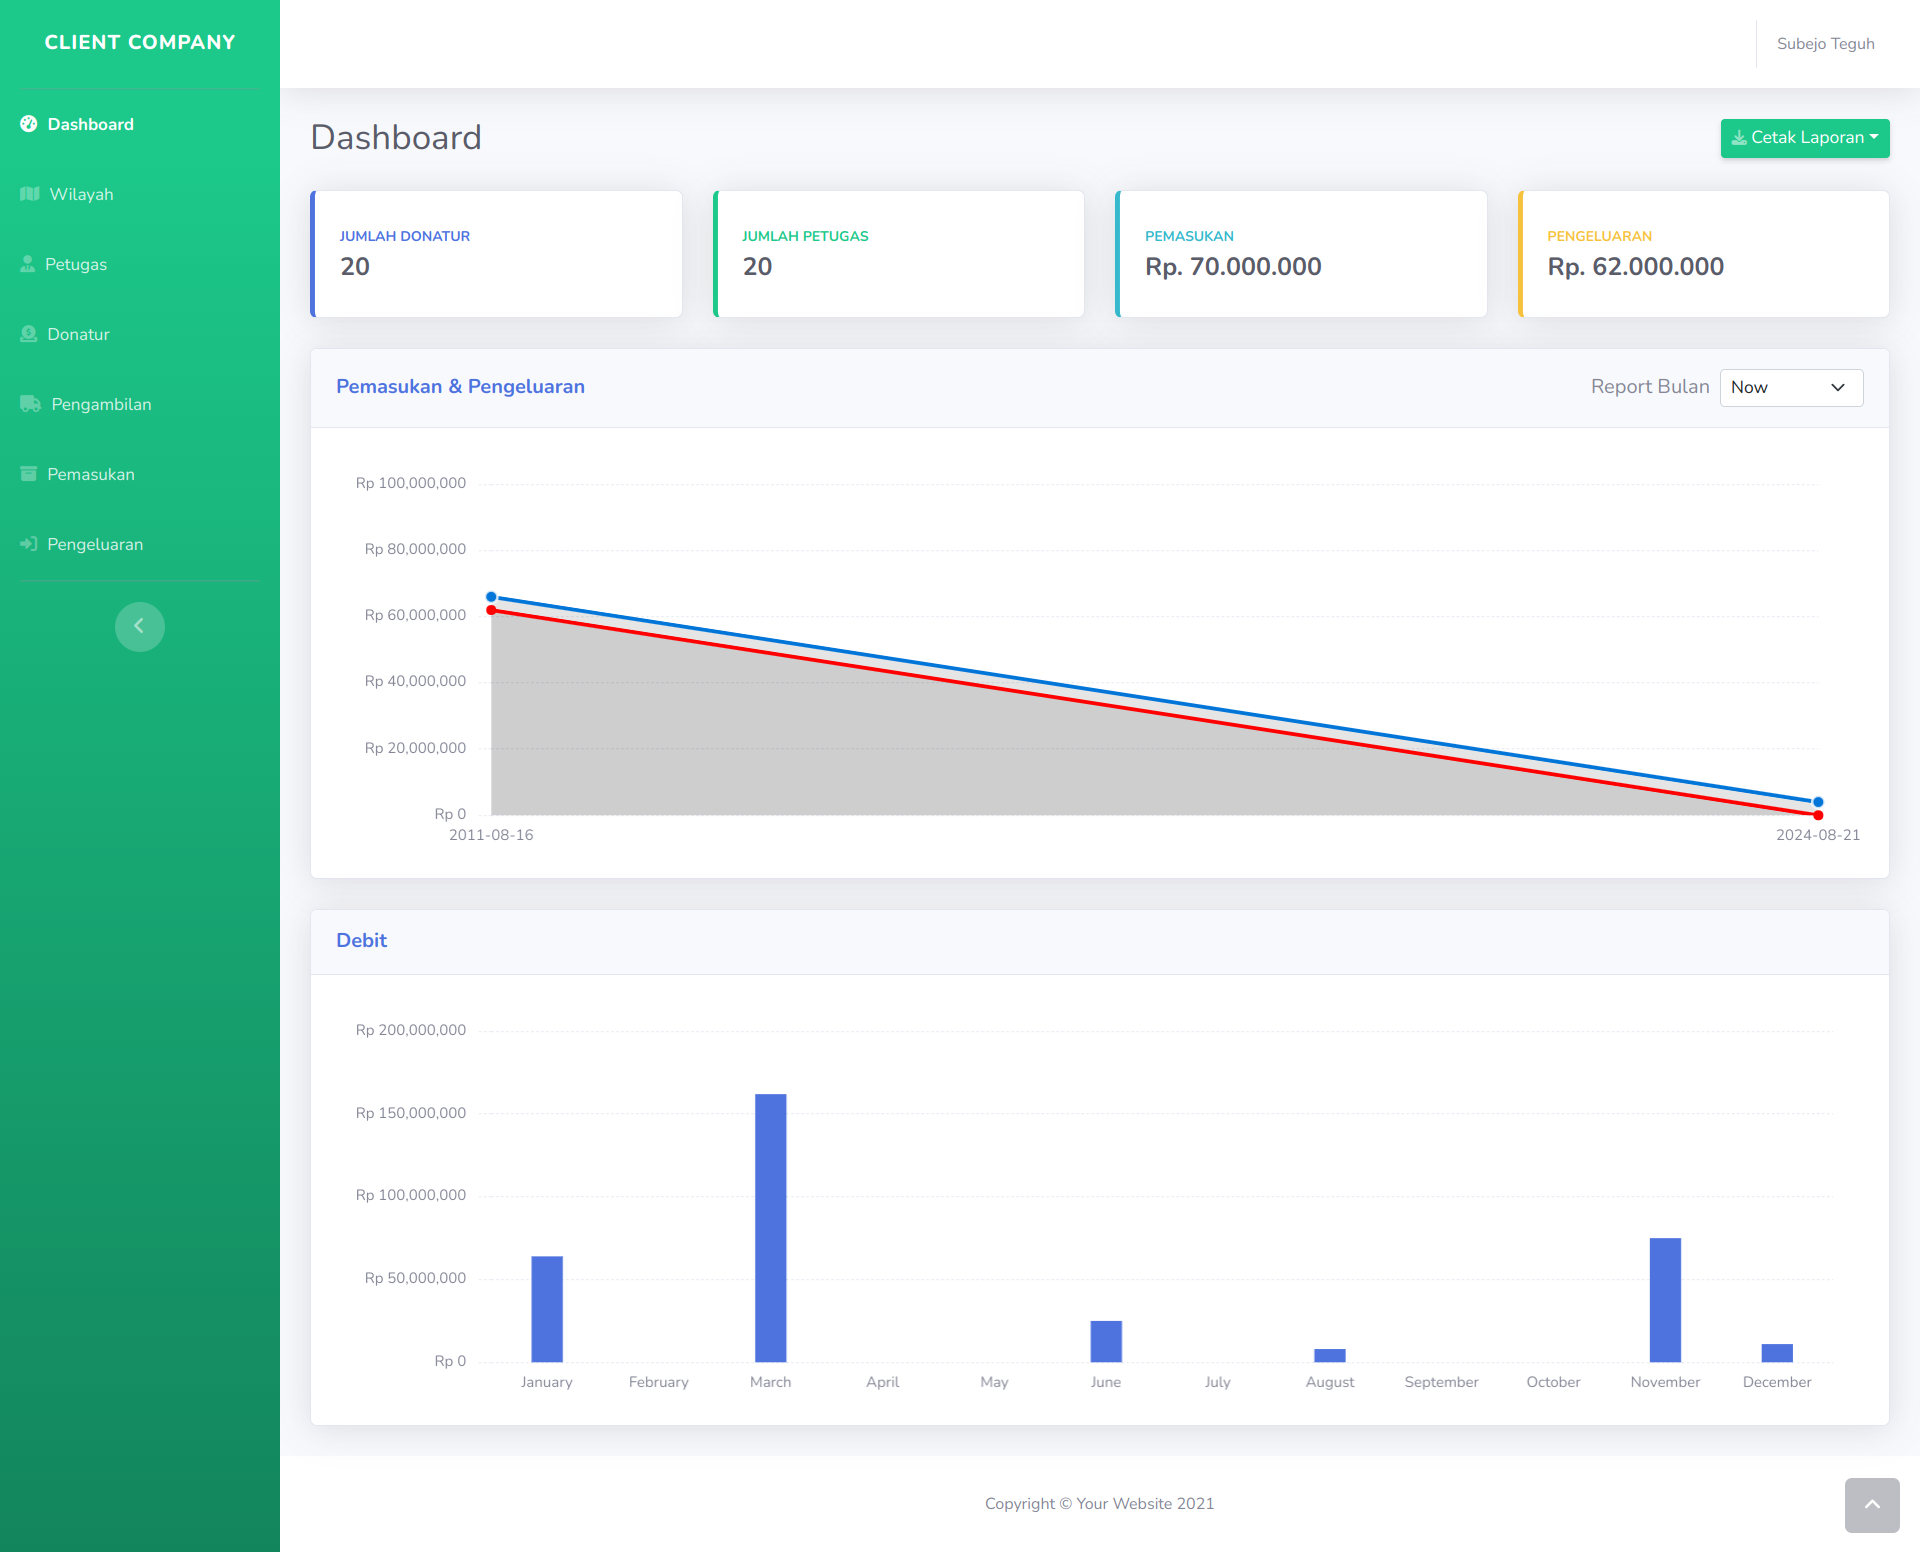Click the Dashboard gauge icon in sidebar
Image resolution: width=1920 pixels, height=1552 pixels.
pyautogui.click(x=29, y=124)
